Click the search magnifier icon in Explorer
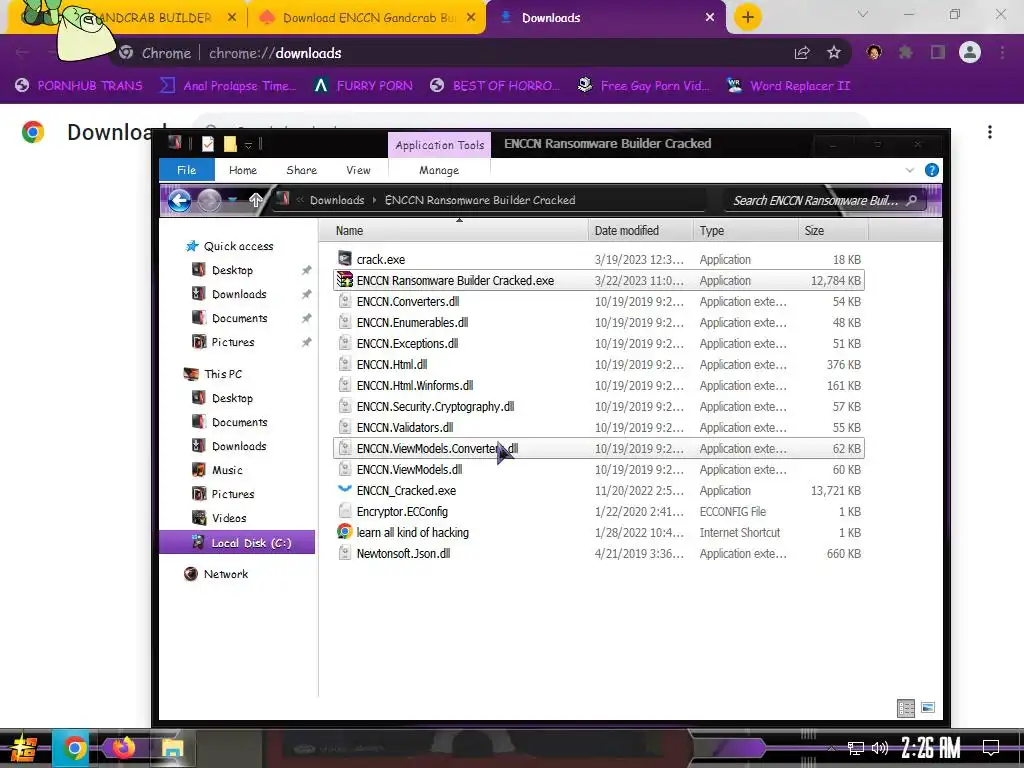 [912, 200]
